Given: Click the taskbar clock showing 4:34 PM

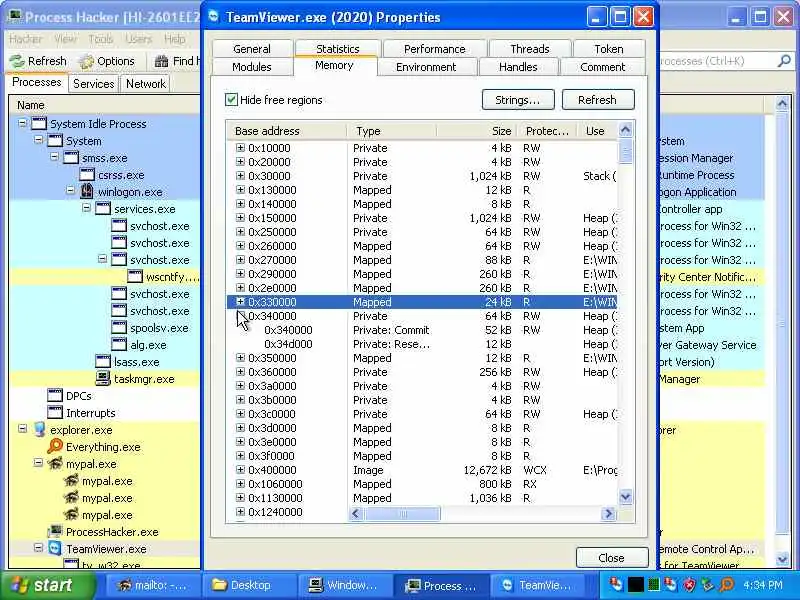Looking at the screenshot, I should (x=763, y=585).
